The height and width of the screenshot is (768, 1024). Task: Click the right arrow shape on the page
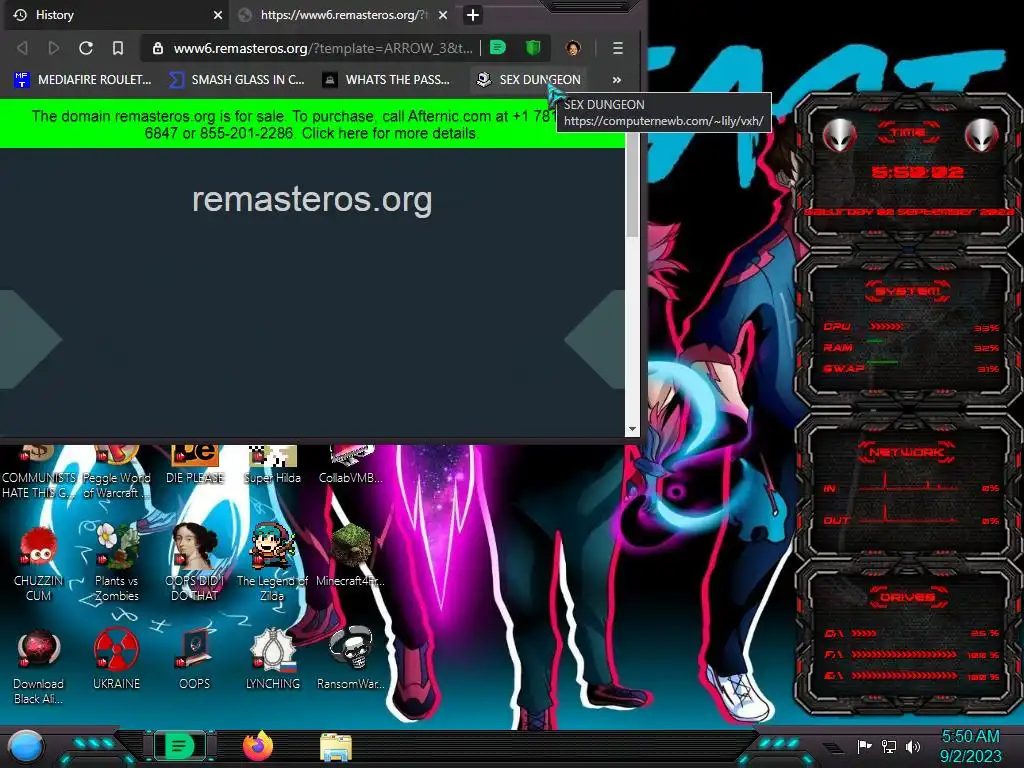pos(595,339)
